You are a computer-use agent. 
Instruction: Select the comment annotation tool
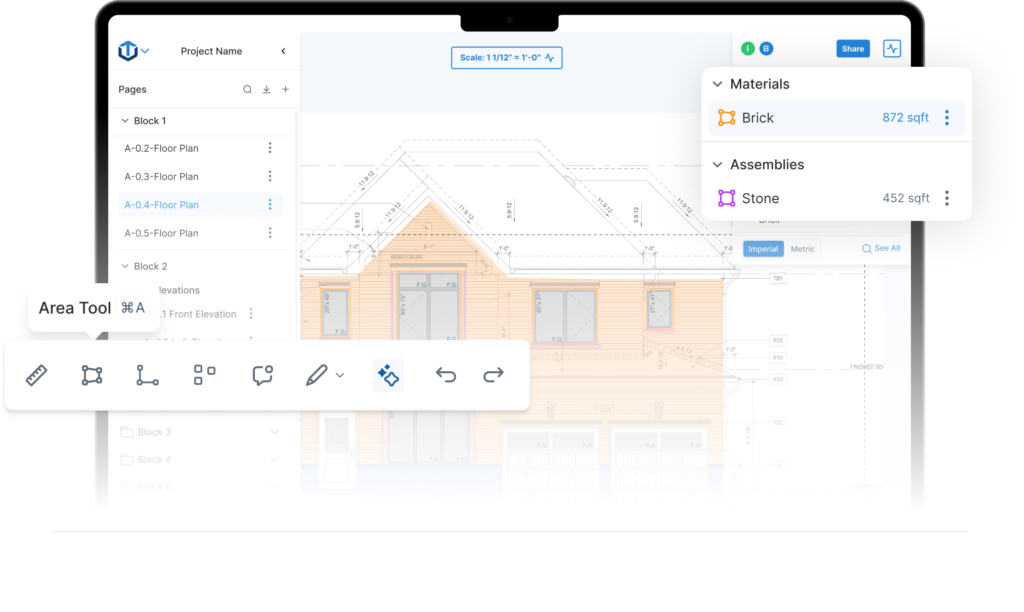pos(263,376)
